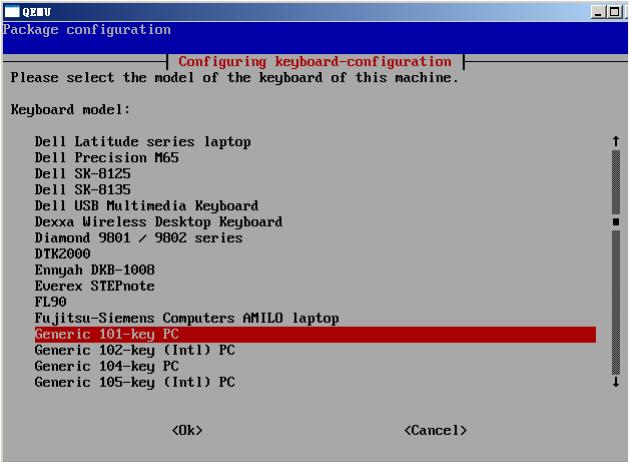The width and height of the screenshot is (629, 462).
Task: Pick Fujitsu-Siemens Computers AMILO laptop
Action: pos(187,318)
